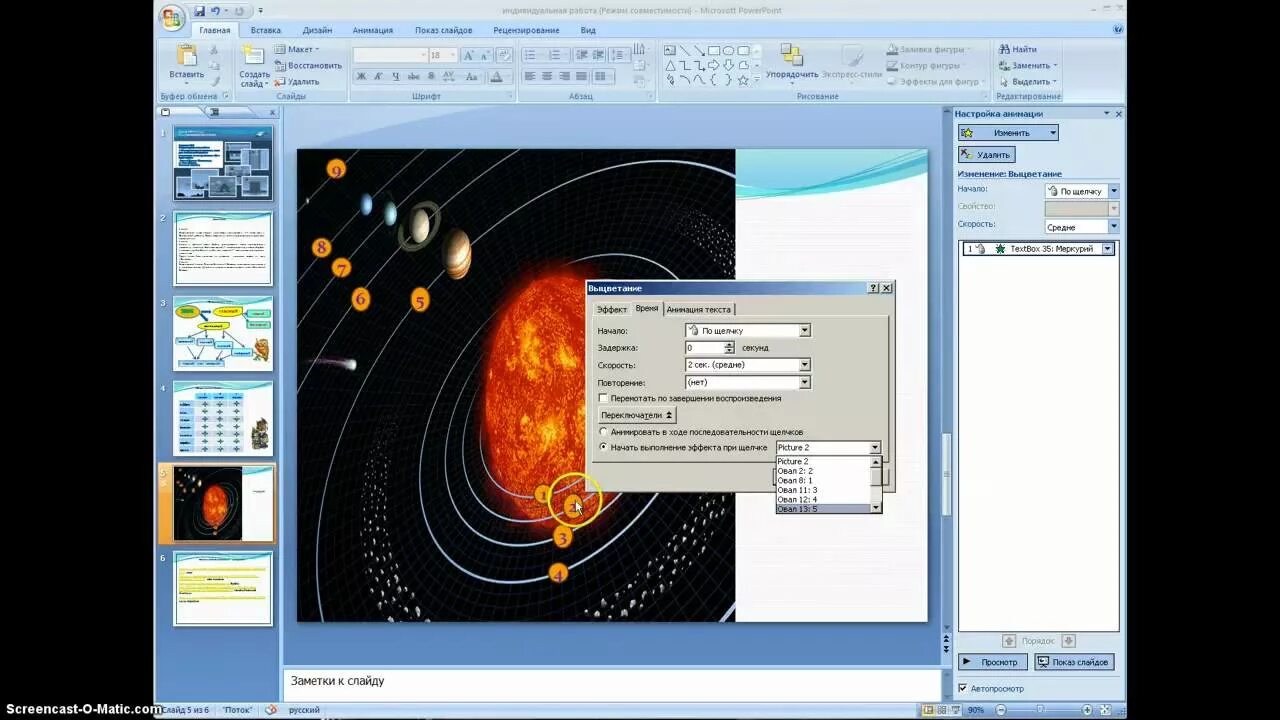This screenshot has height=720, width=1280.
Task: Click the Просмотр preview button
Action: (x=992, y=662)
